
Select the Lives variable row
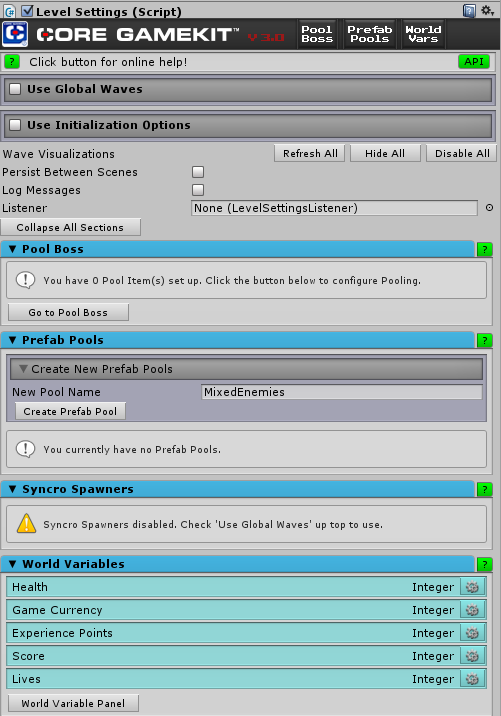[x=246, y=679]
